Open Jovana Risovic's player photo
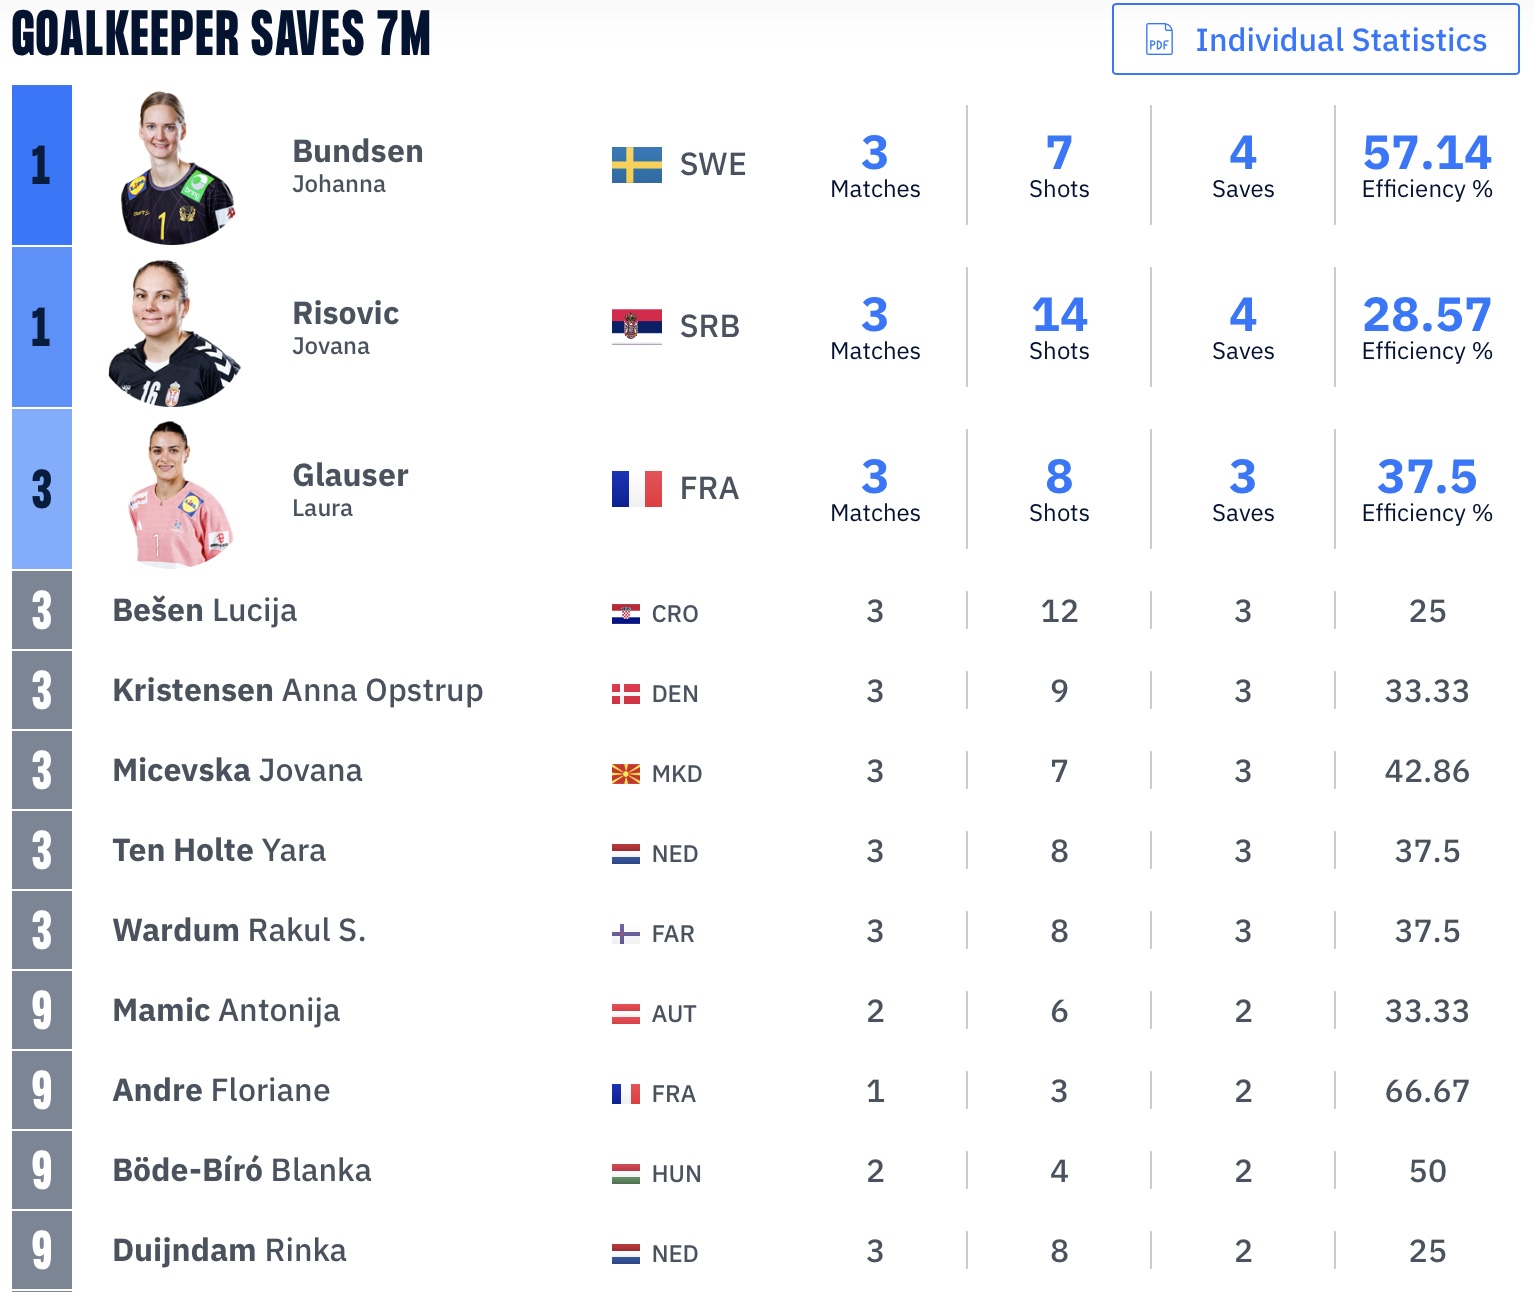1534x1292 pixels. [x=172, y=332]
